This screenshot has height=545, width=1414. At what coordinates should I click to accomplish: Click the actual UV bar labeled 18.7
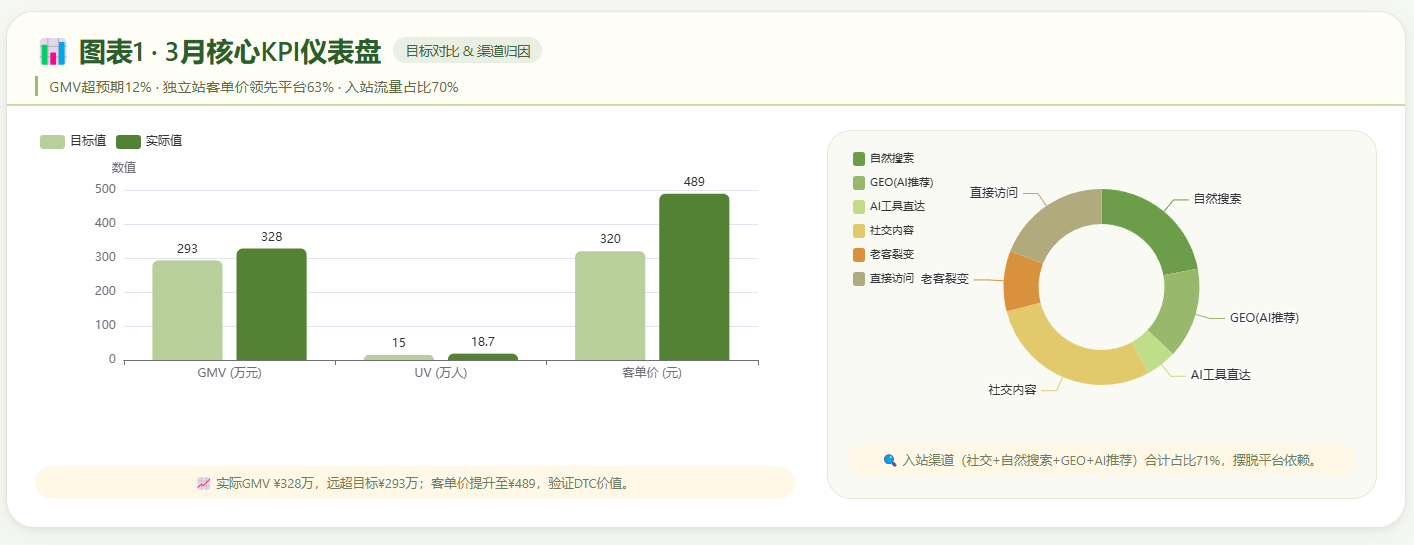pos(483,356)
